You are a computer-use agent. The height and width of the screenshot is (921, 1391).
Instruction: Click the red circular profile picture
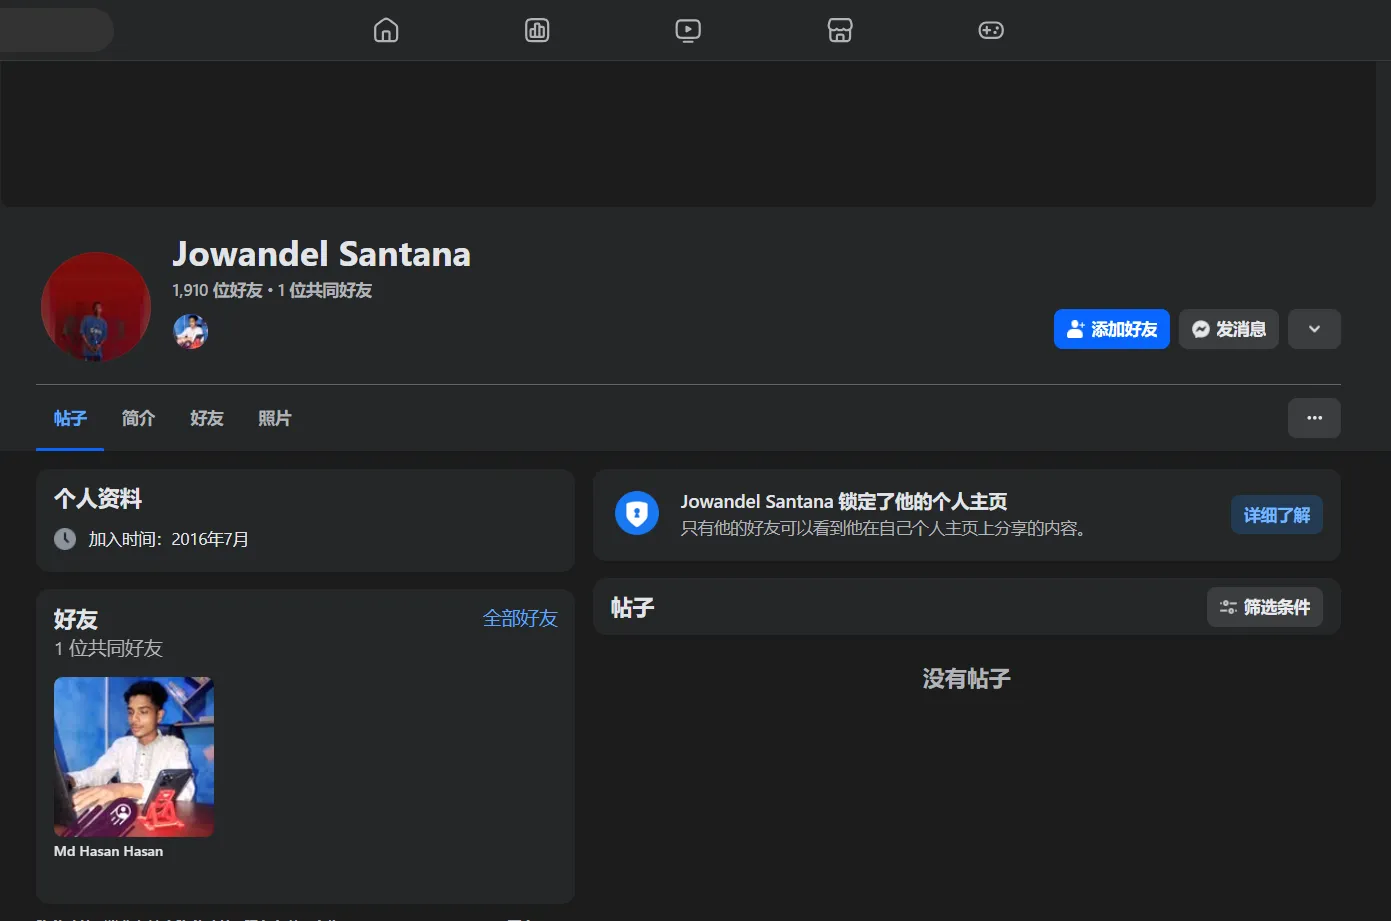click(x=95, y=307)
